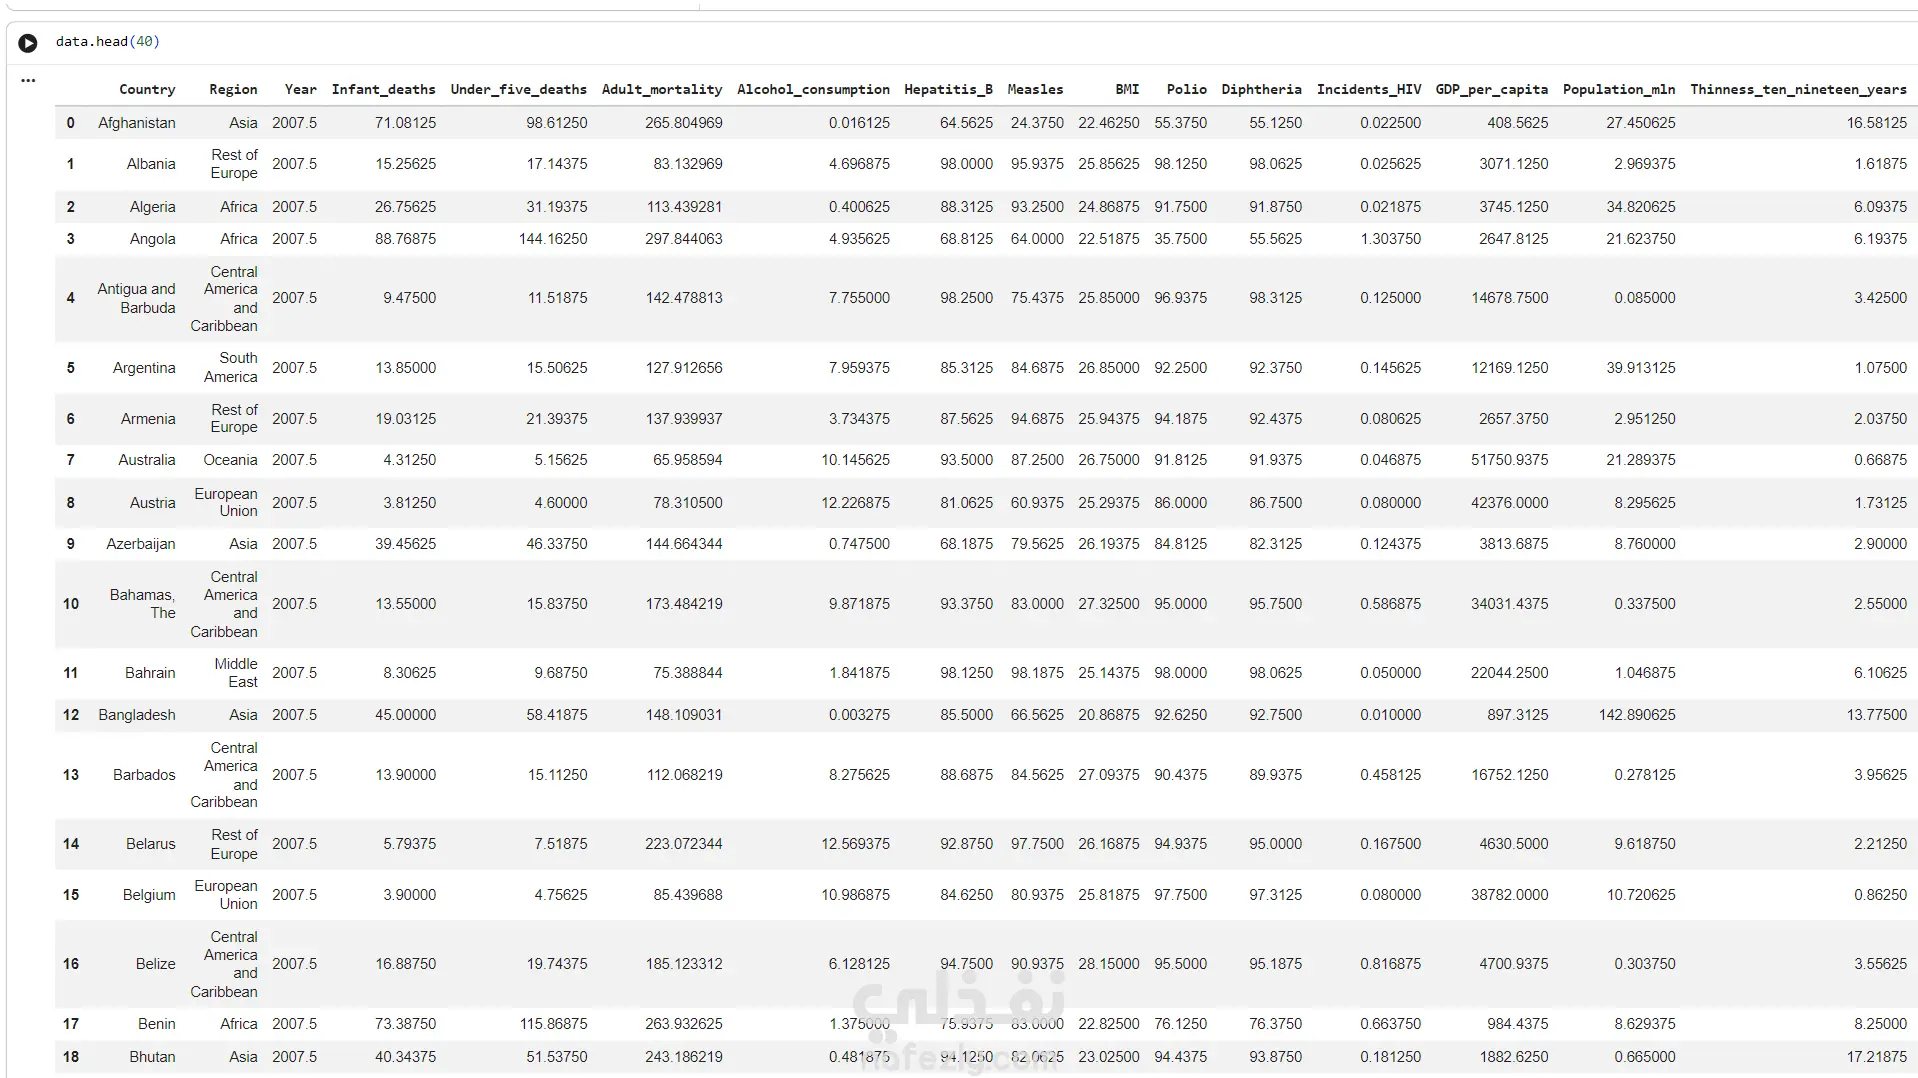Click the Adult_mortality column header
The image size is (1918, 1078).
click(x=661, y=89)
